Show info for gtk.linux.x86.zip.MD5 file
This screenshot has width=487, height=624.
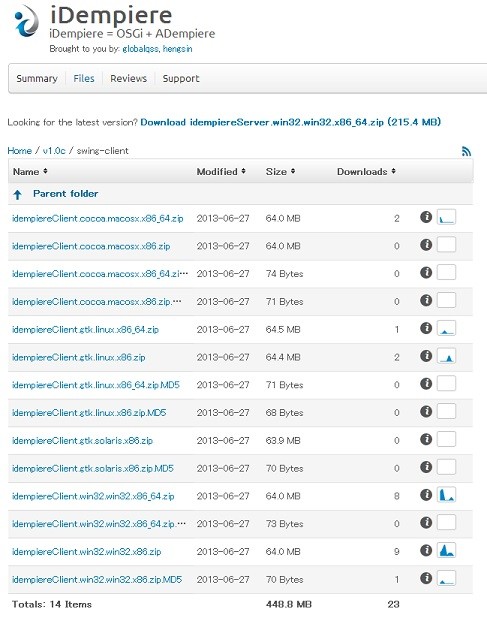[426, 411]
